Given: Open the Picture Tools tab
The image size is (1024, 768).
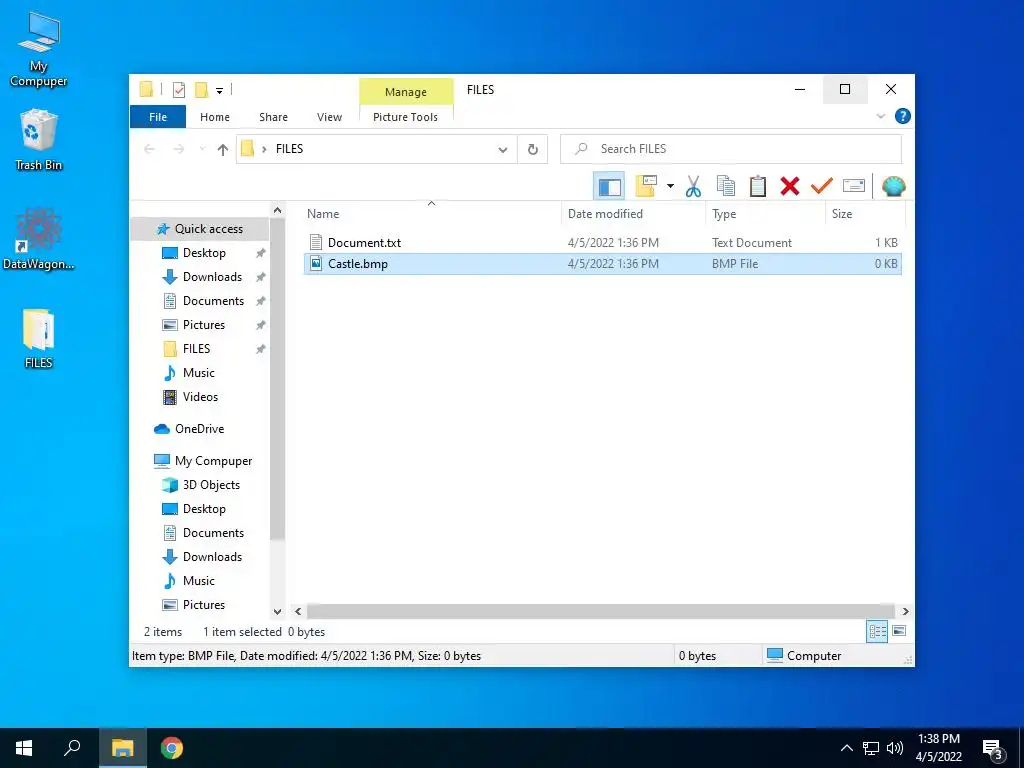Looking at the screenshot, I should (405, 117).
